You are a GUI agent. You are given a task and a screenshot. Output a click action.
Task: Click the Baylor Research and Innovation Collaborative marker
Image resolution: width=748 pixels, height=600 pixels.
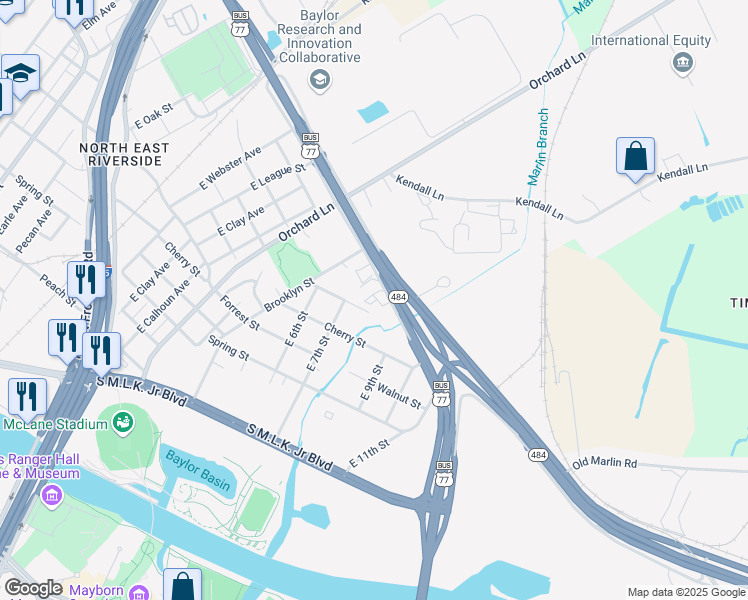pos(320,80)
